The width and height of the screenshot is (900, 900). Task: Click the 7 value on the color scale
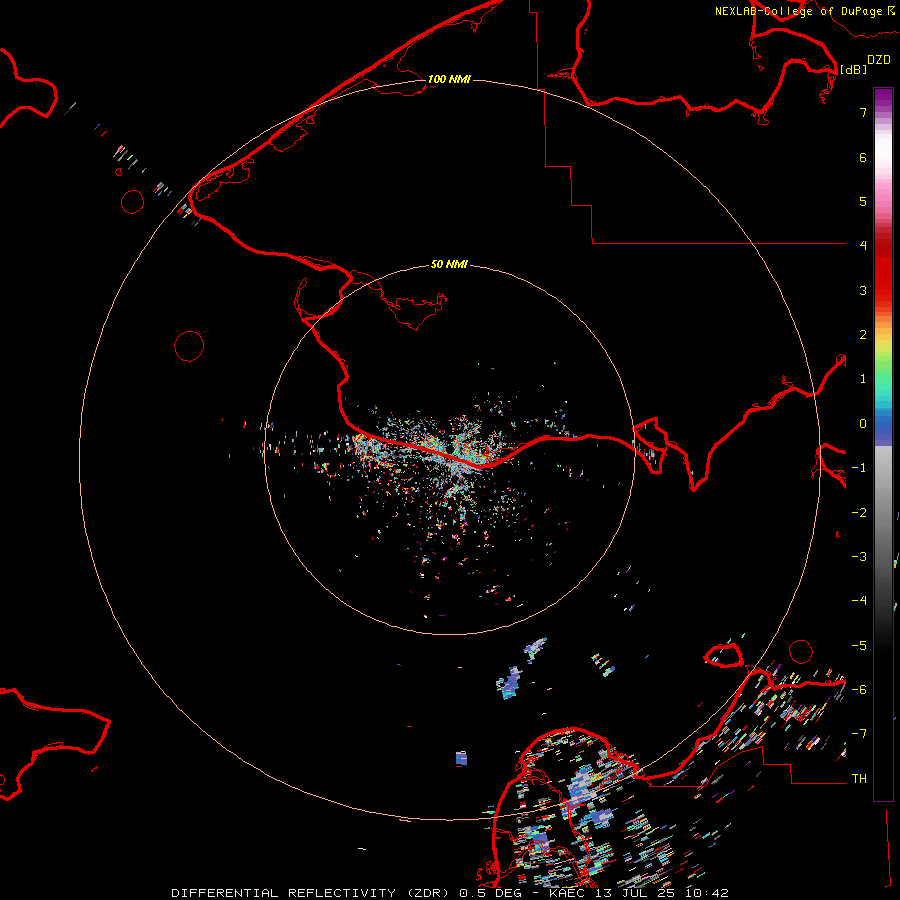pos(863,112)
